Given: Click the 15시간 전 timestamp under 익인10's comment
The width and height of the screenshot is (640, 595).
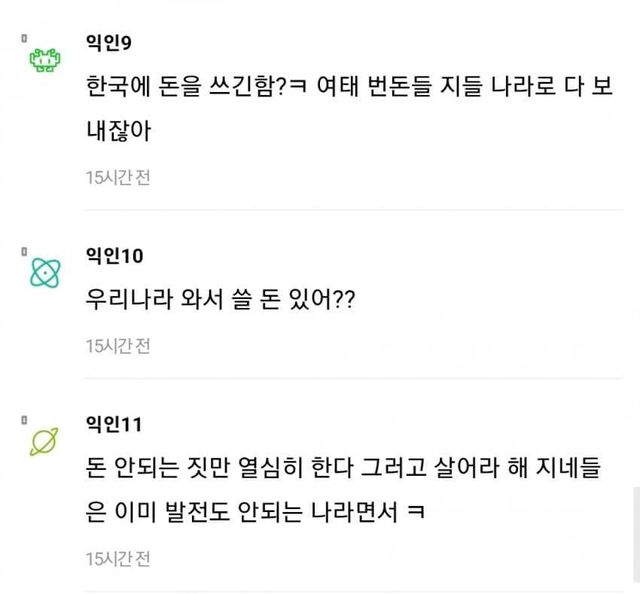Looking at the screenshot, I should point(118,345).
